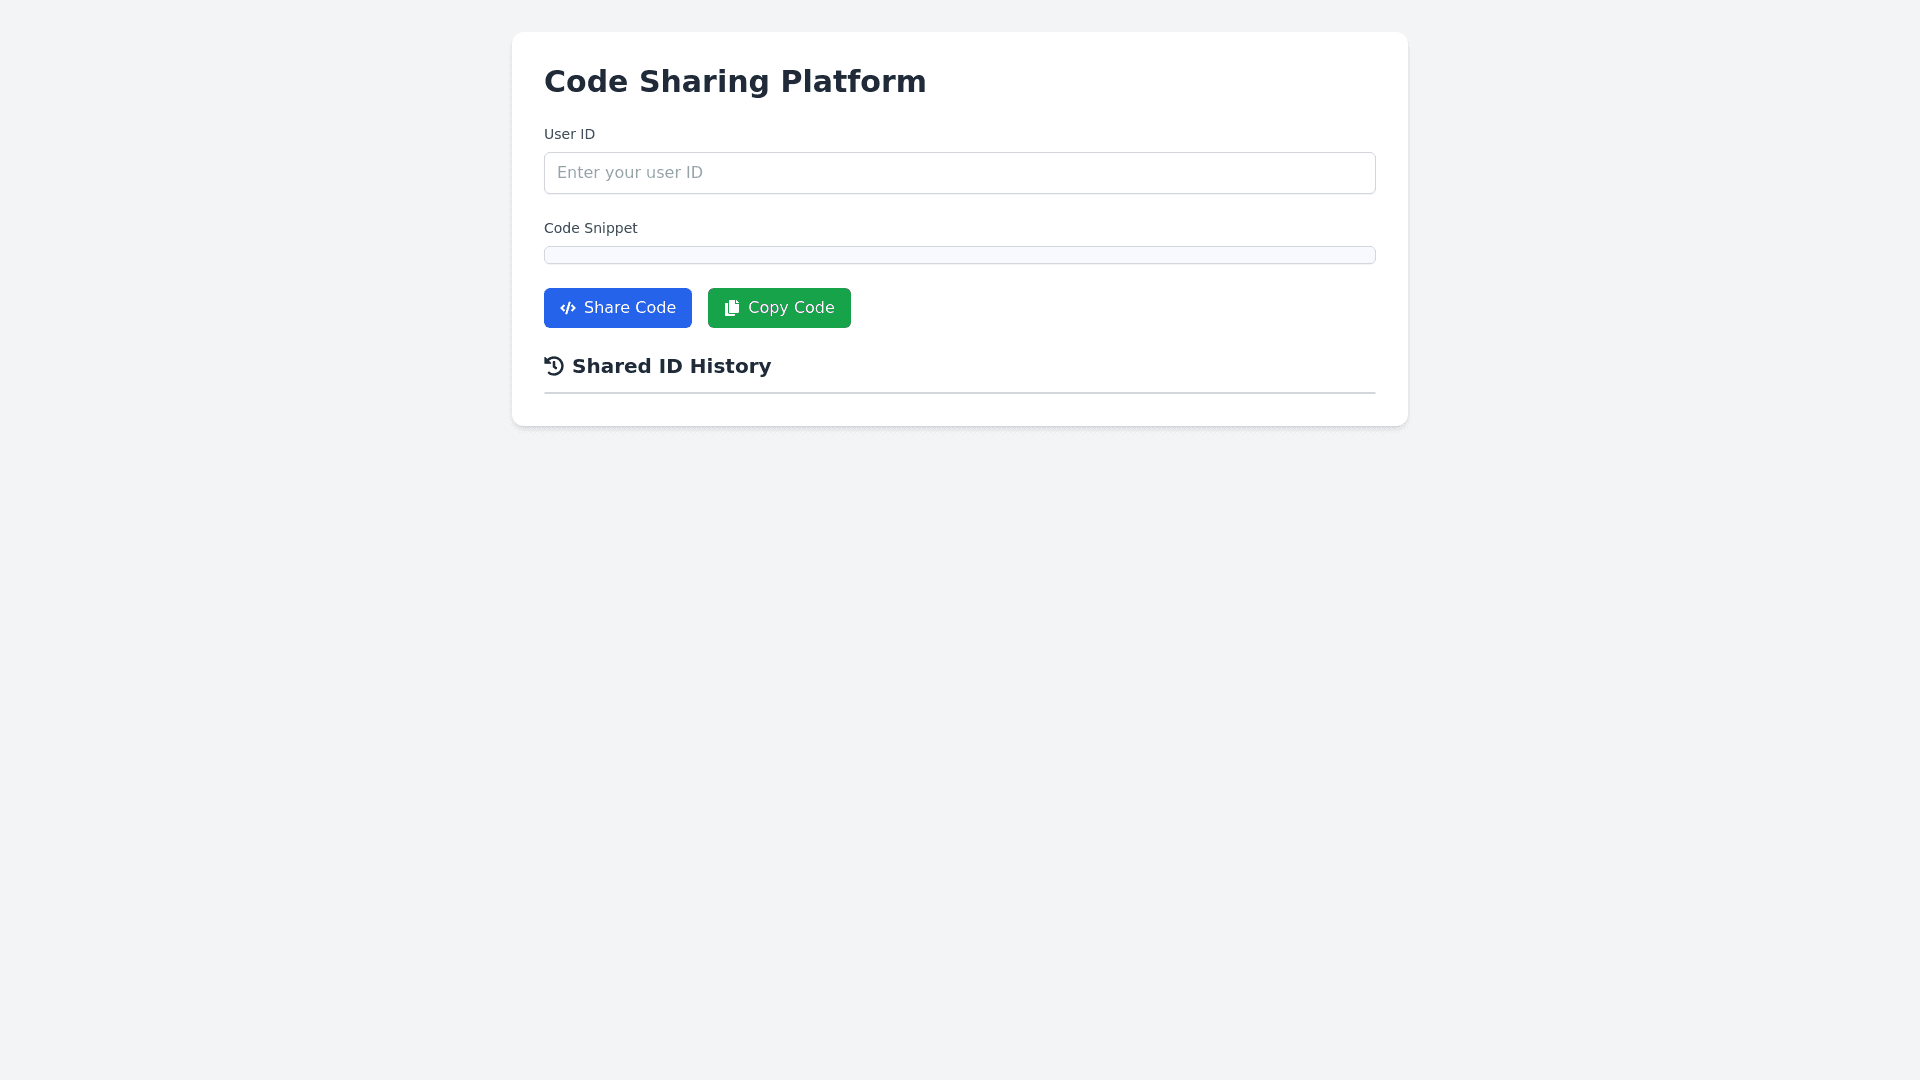The height and width of the screenshot is (1080, 1920).
Task: Click the history clock icon
Action: [554, 366]
